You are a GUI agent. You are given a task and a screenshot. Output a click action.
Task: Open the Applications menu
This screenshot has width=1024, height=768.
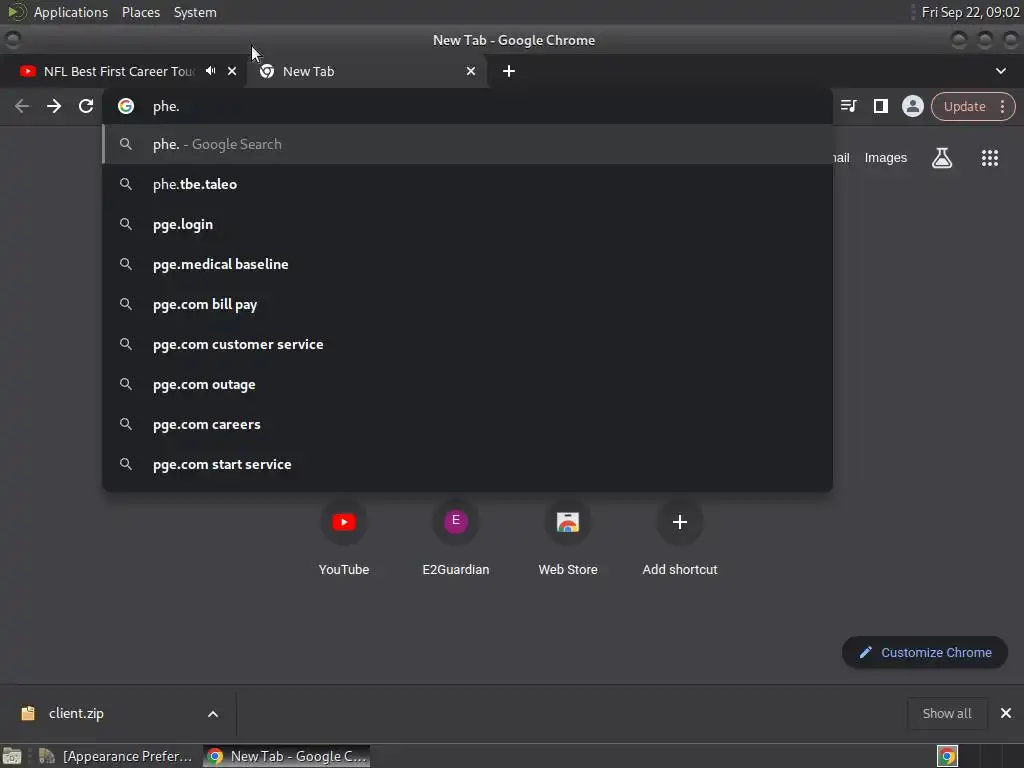[x=71, y=12]
